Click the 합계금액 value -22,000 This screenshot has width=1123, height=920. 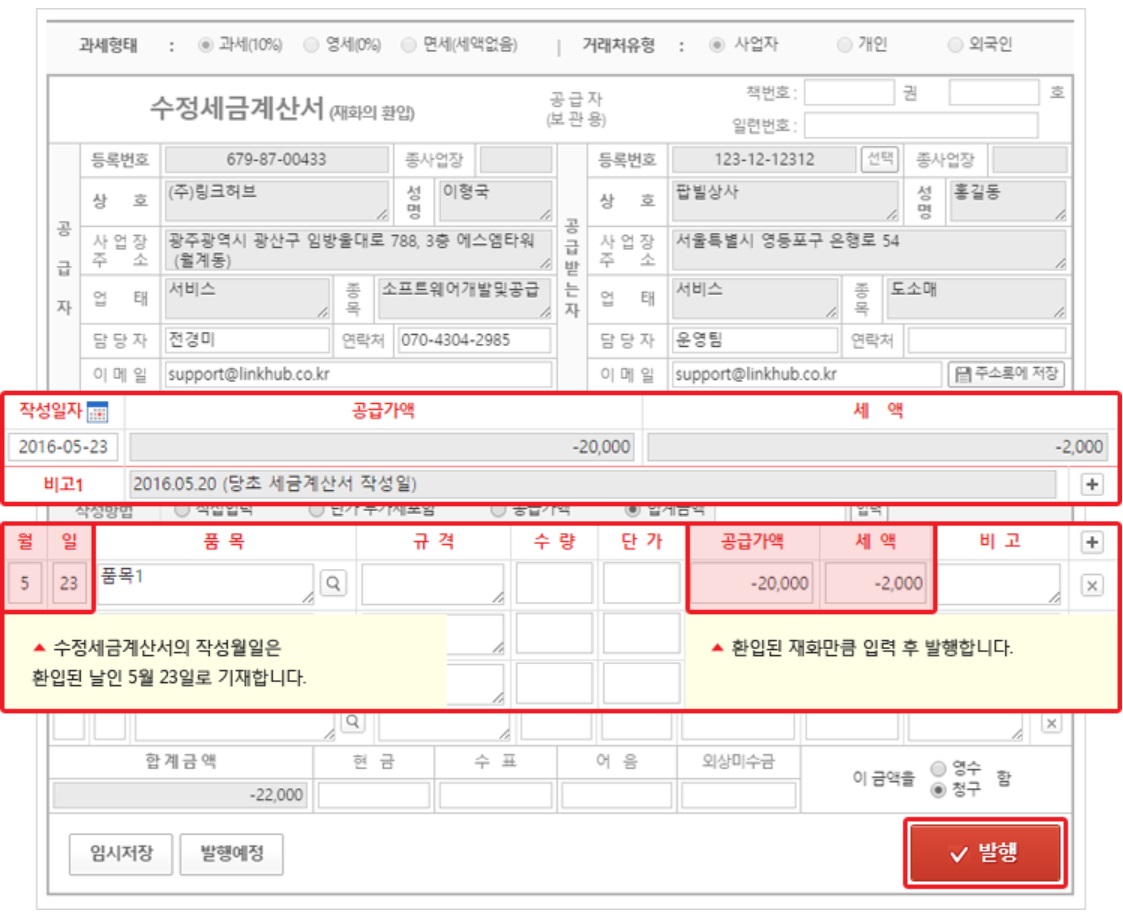pos(180,795)
